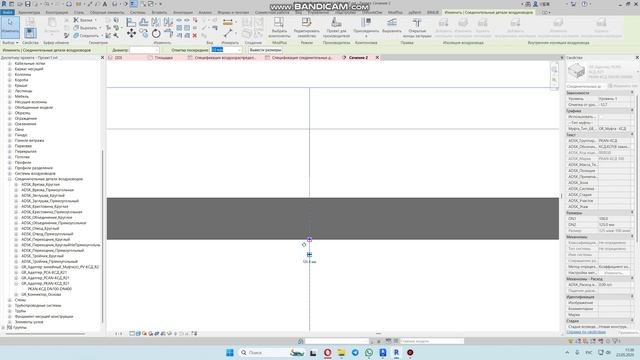Click the Save icon in quick access toolbar
This screenshot has height=360, width=640.
(27, 4)
